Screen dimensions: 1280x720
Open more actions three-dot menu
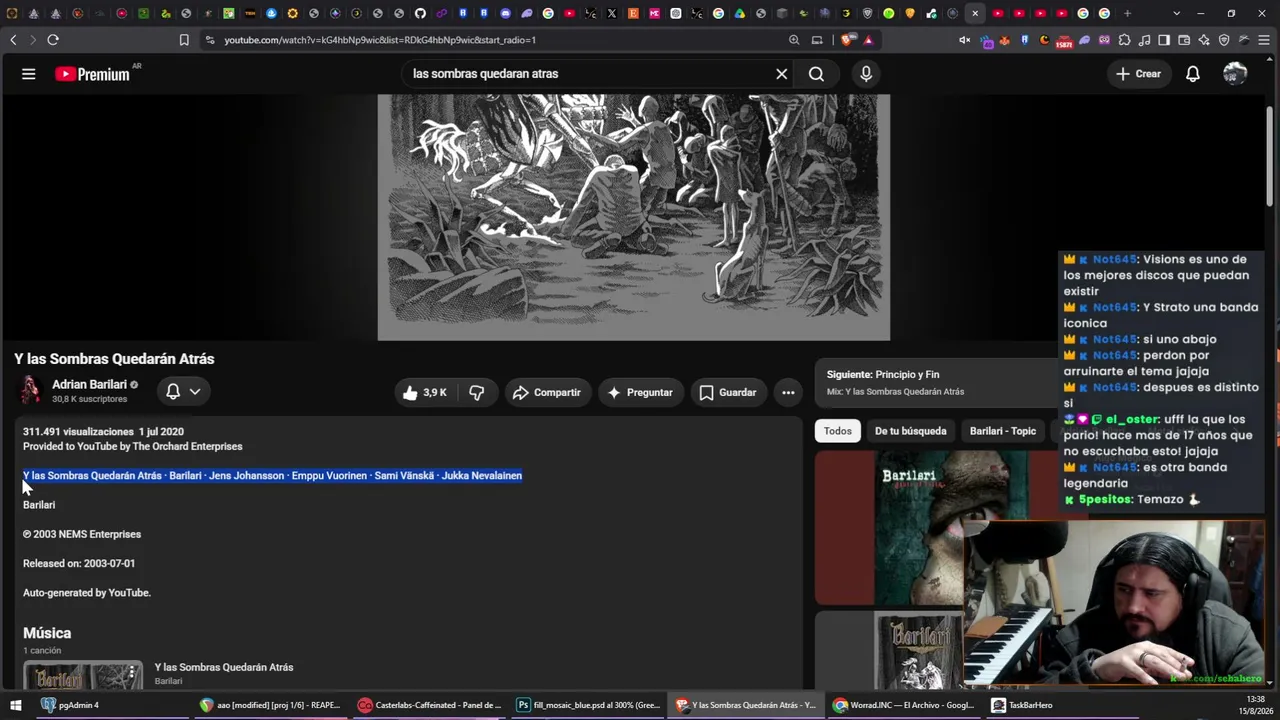pos(788,393)
